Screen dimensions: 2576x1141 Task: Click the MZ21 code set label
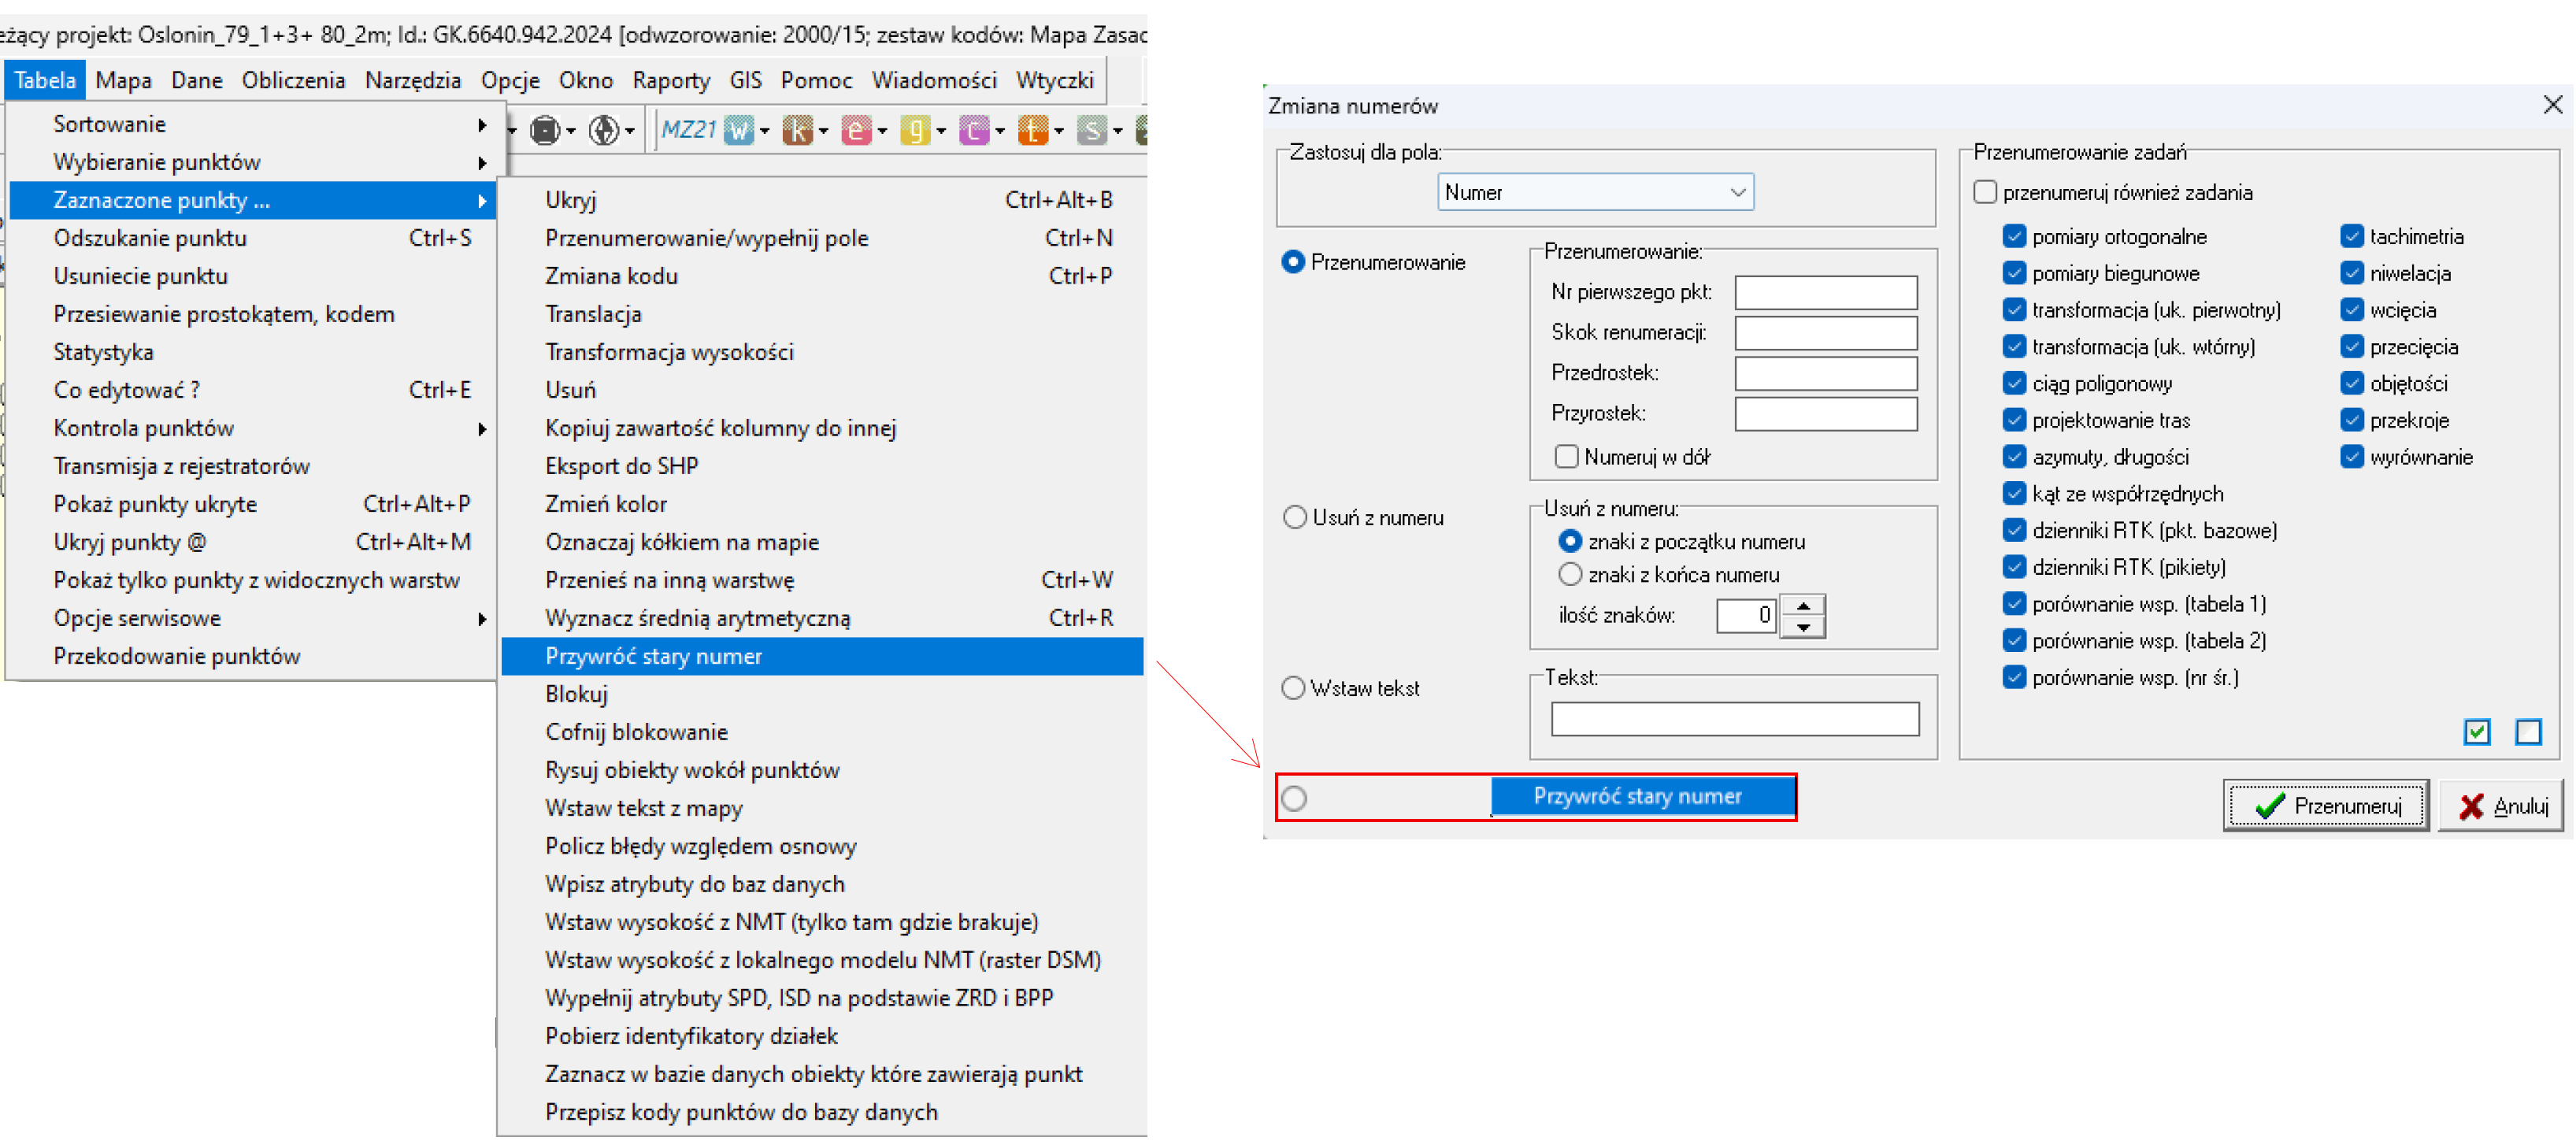(x=689, y=130)
